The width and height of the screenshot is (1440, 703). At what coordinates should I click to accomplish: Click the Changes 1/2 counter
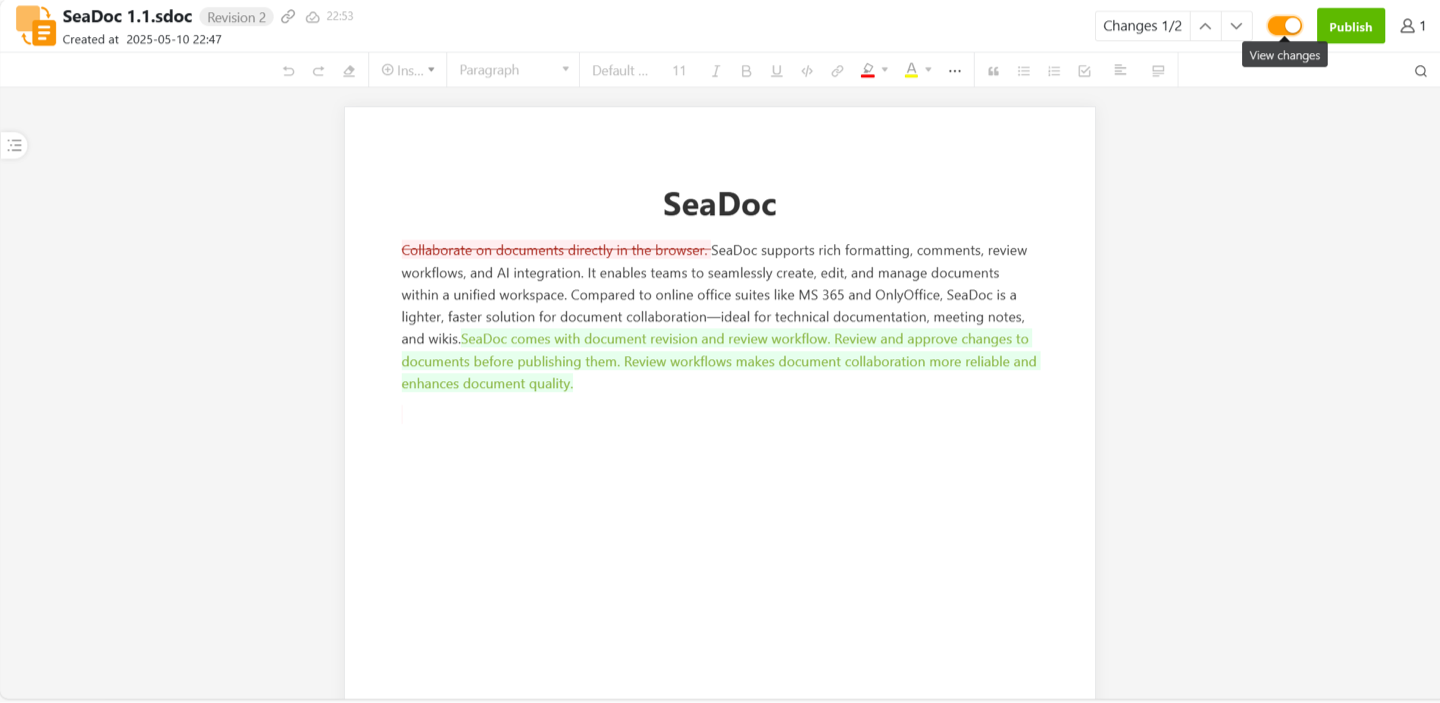1143,26
